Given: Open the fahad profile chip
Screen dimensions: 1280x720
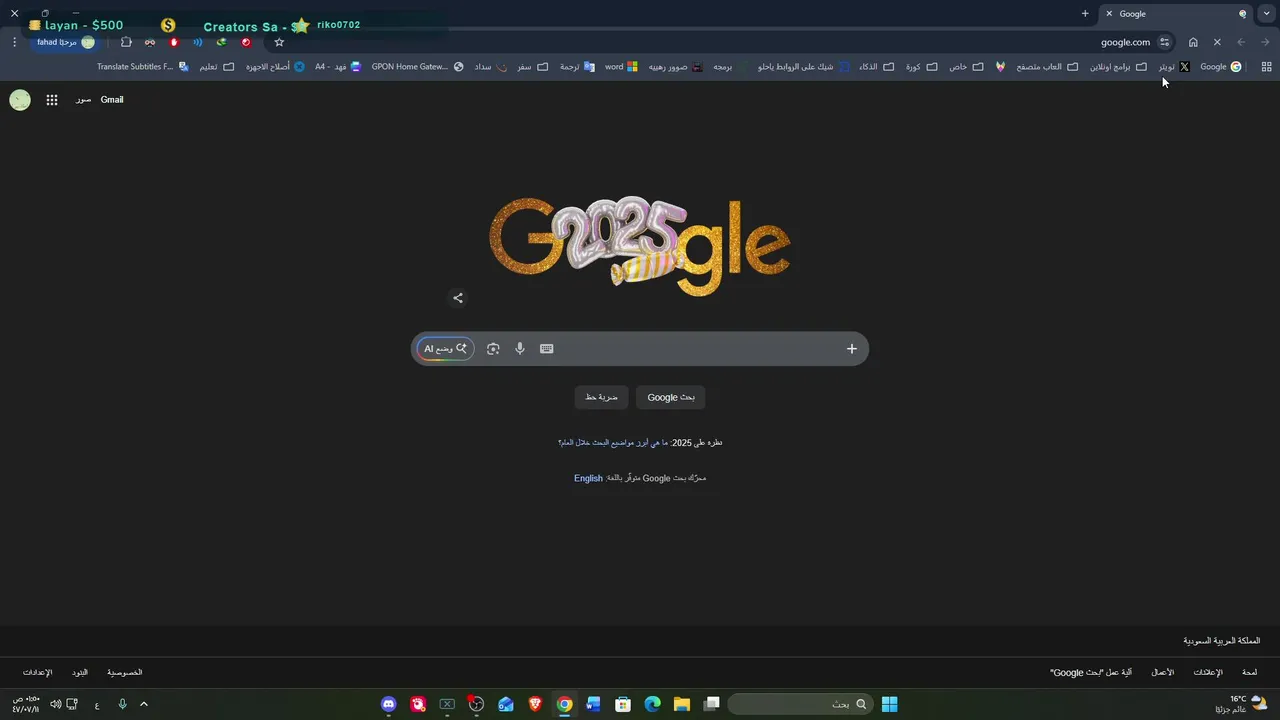Looking at the screenshot, I should pyautogui.click(x=66, y=42).
